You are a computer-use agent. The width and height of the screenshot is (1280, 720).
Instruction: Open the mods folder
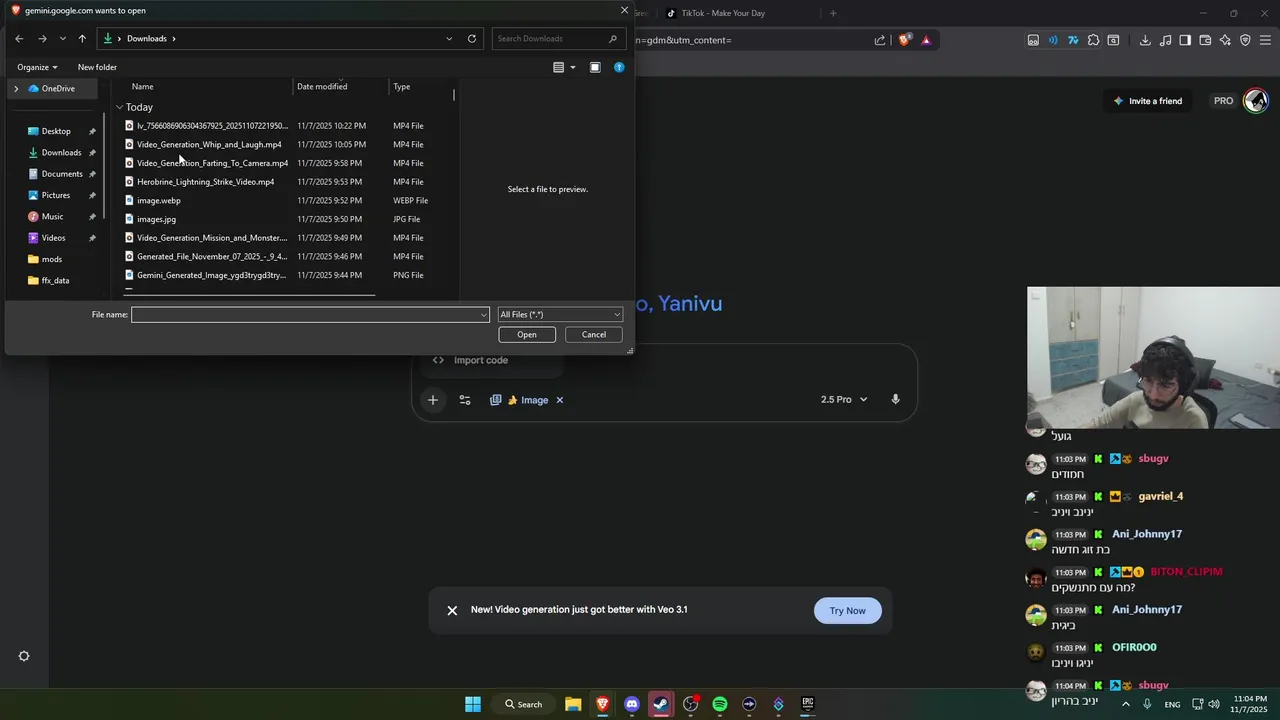pos(51,259)
